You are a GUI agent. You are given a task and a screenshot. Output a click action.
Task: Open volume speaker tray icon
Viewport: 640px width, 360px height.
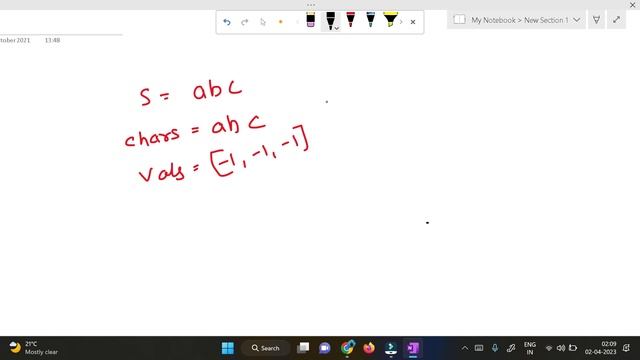[x=561, y=348]
